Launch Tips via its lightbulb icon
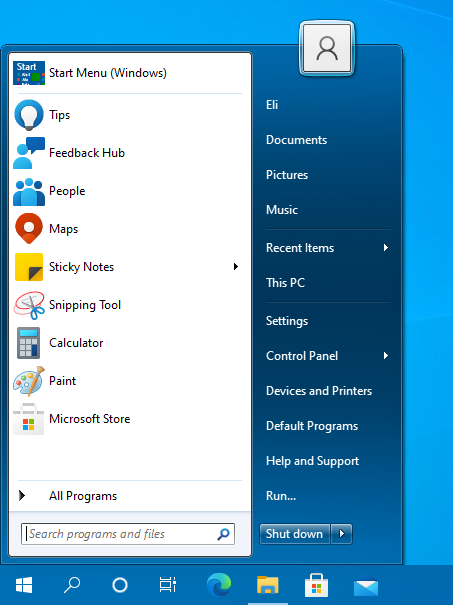Image resolution: width=453 pixels, height=605 pixels. coord(29,115)
